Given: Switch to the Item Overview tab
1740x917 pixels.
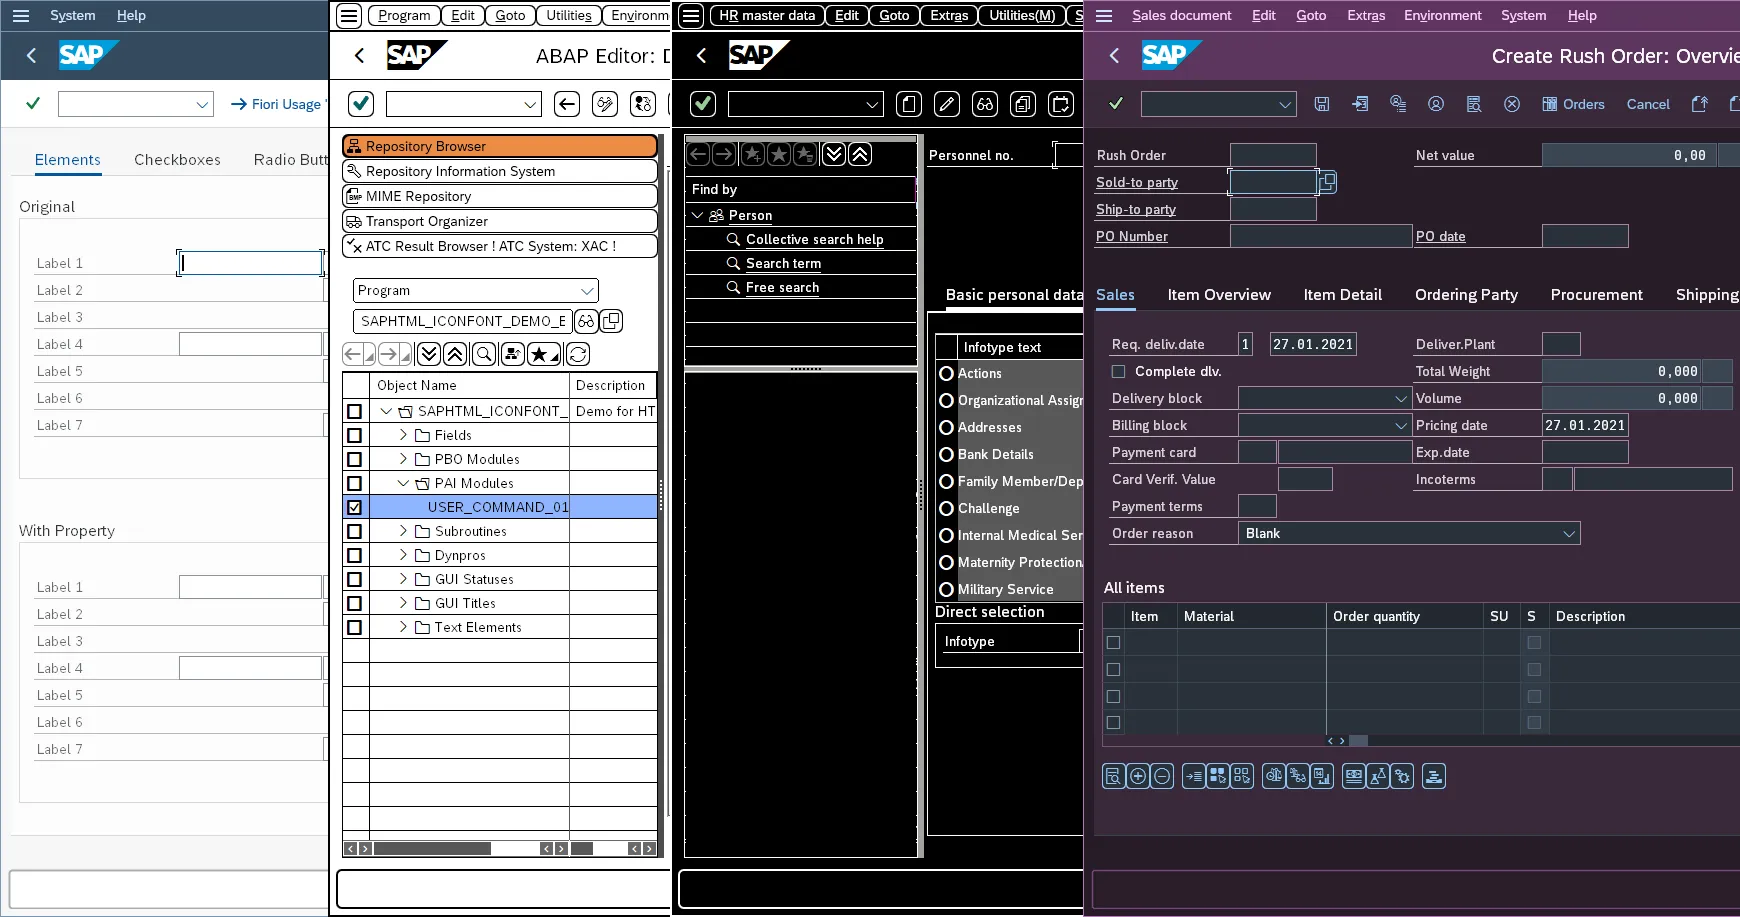Looking at the screenshot, I should [1219, 294].
